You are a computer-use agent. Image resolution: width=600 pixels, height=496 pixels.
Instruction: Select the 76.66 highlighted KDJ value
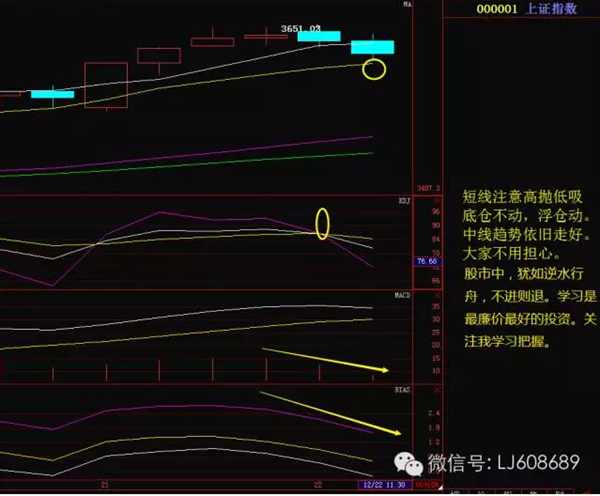[427, 261]
